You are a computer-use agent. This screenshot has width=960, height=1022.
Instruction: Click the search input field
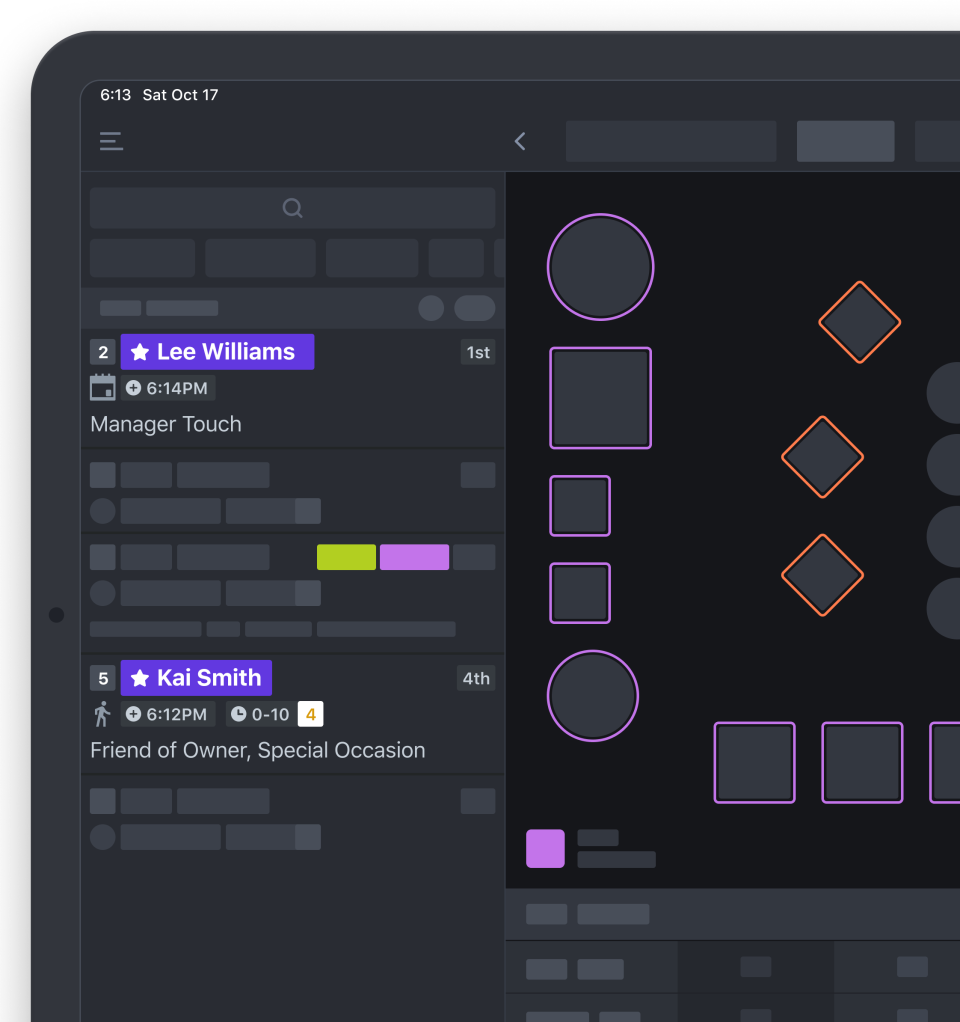pos(293,208)
